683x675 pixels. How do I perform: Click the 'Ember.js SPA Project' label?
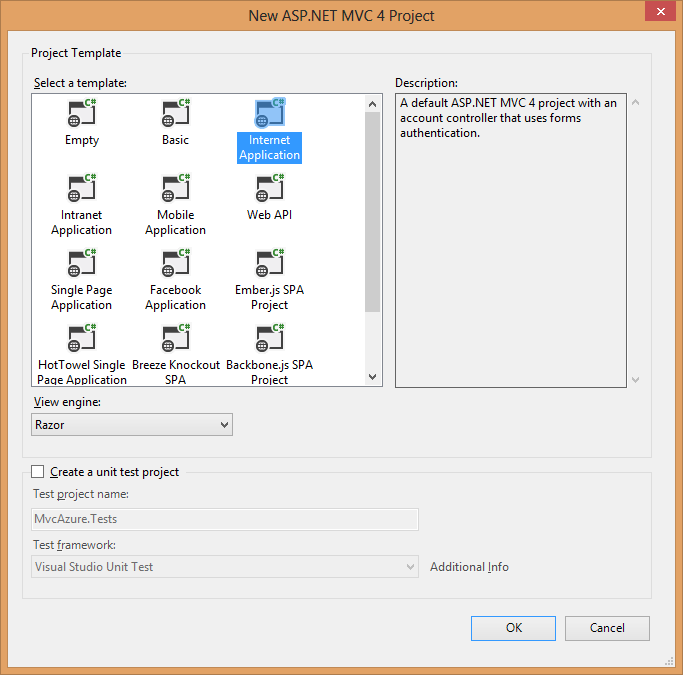(269, 297)
